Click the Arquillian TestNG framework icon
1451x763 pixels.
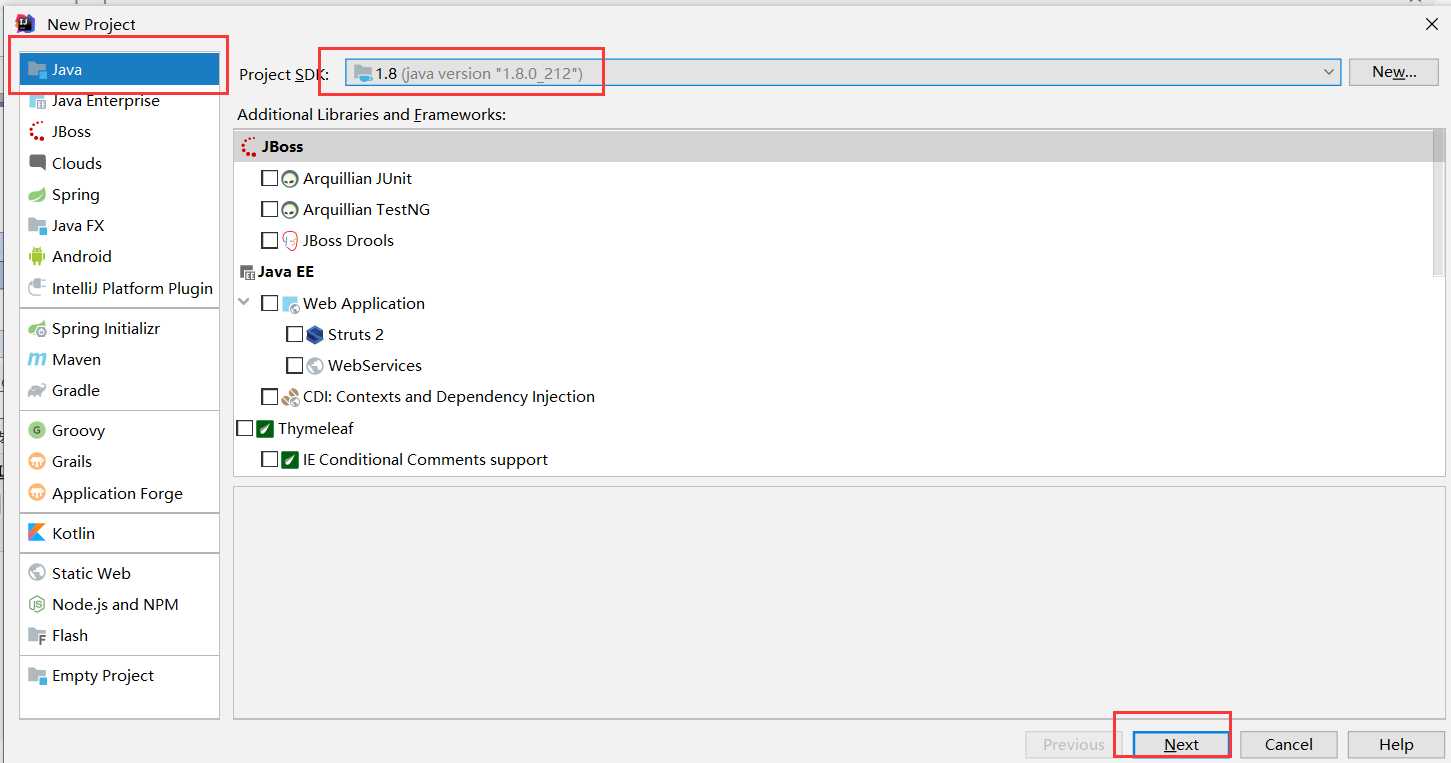pyautogui.click(x=290, y=210)
